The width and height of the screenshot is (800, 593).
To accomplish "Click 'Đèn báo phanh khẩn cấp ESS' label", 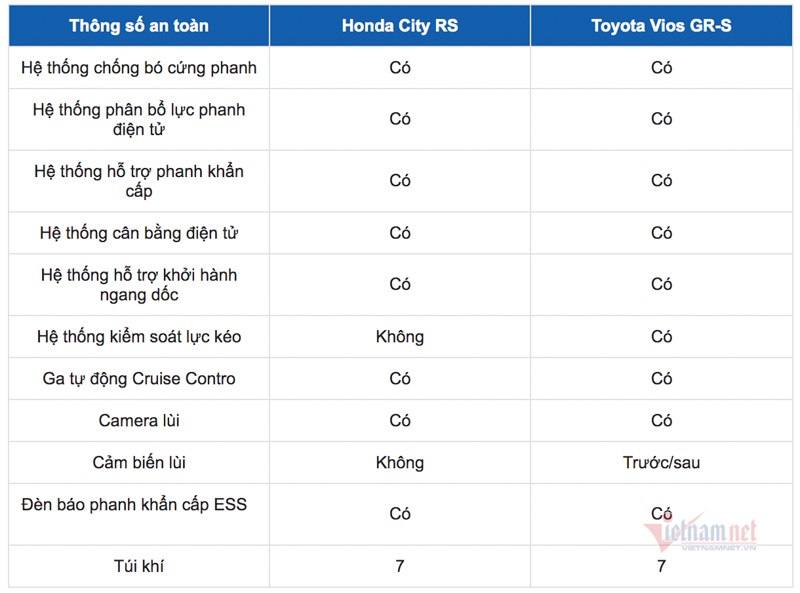I will 139,505.
